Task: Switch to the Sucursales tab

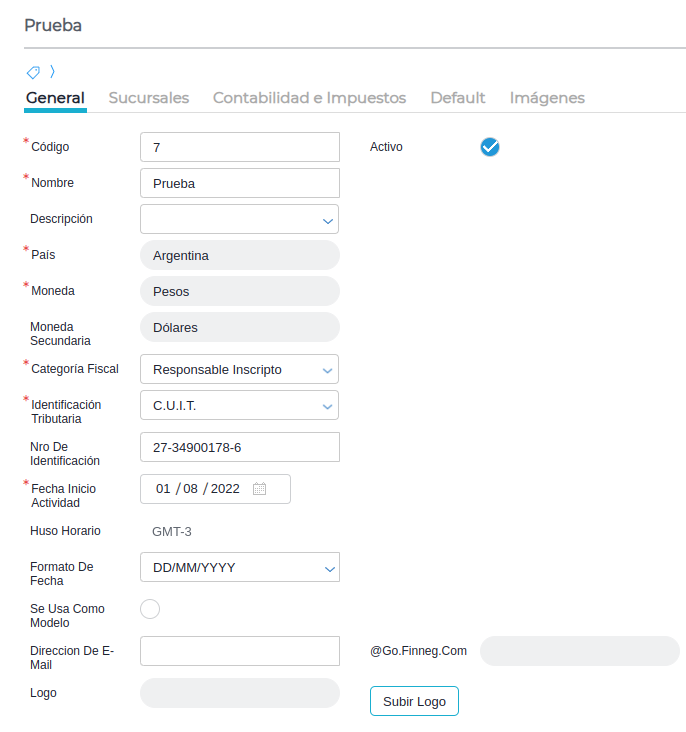Action: click(x=148, y=98)
